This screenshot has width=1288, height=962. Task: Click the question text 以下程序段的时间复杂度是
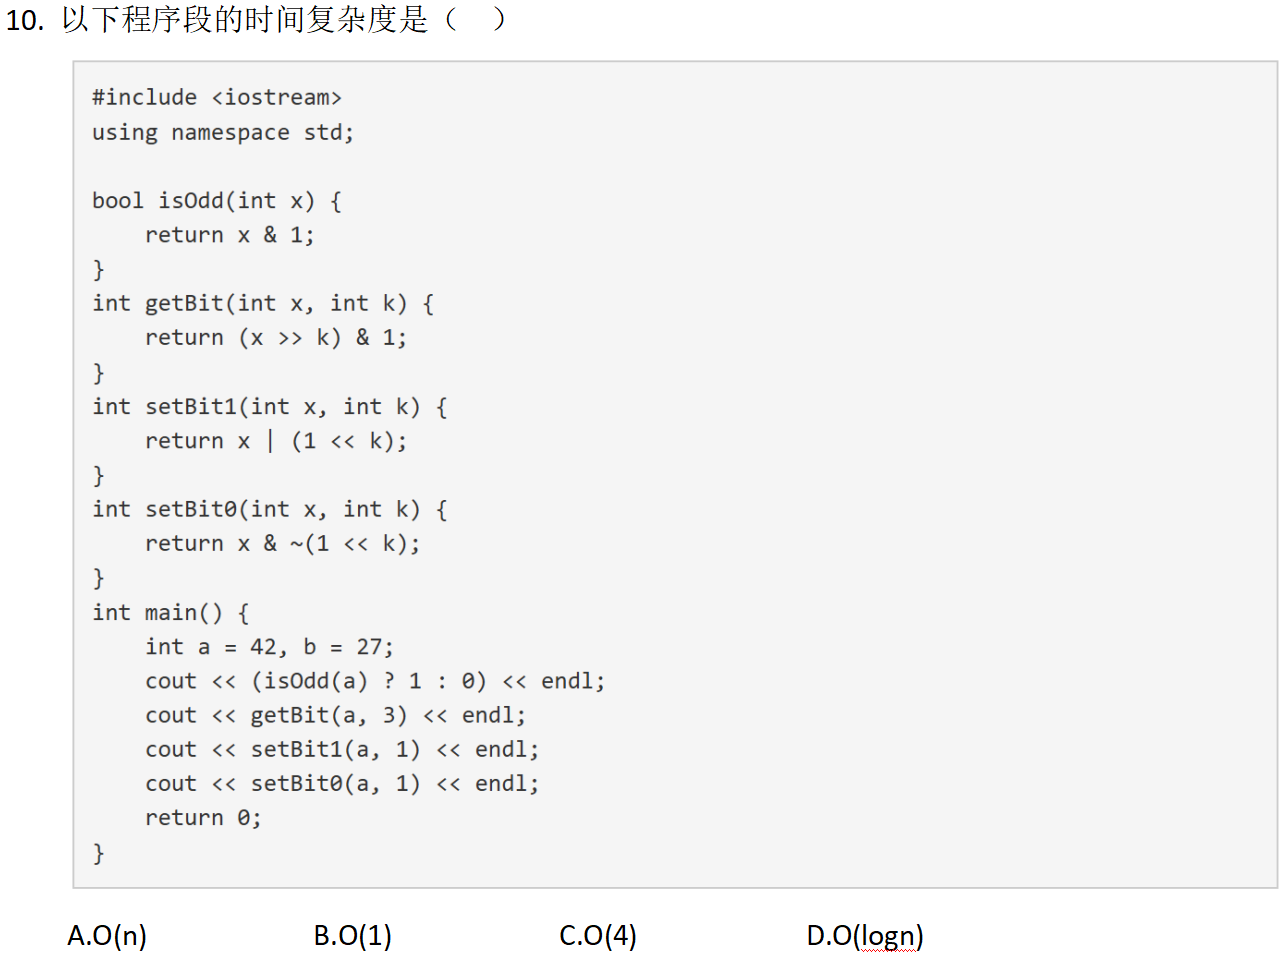tap(244, 19)
